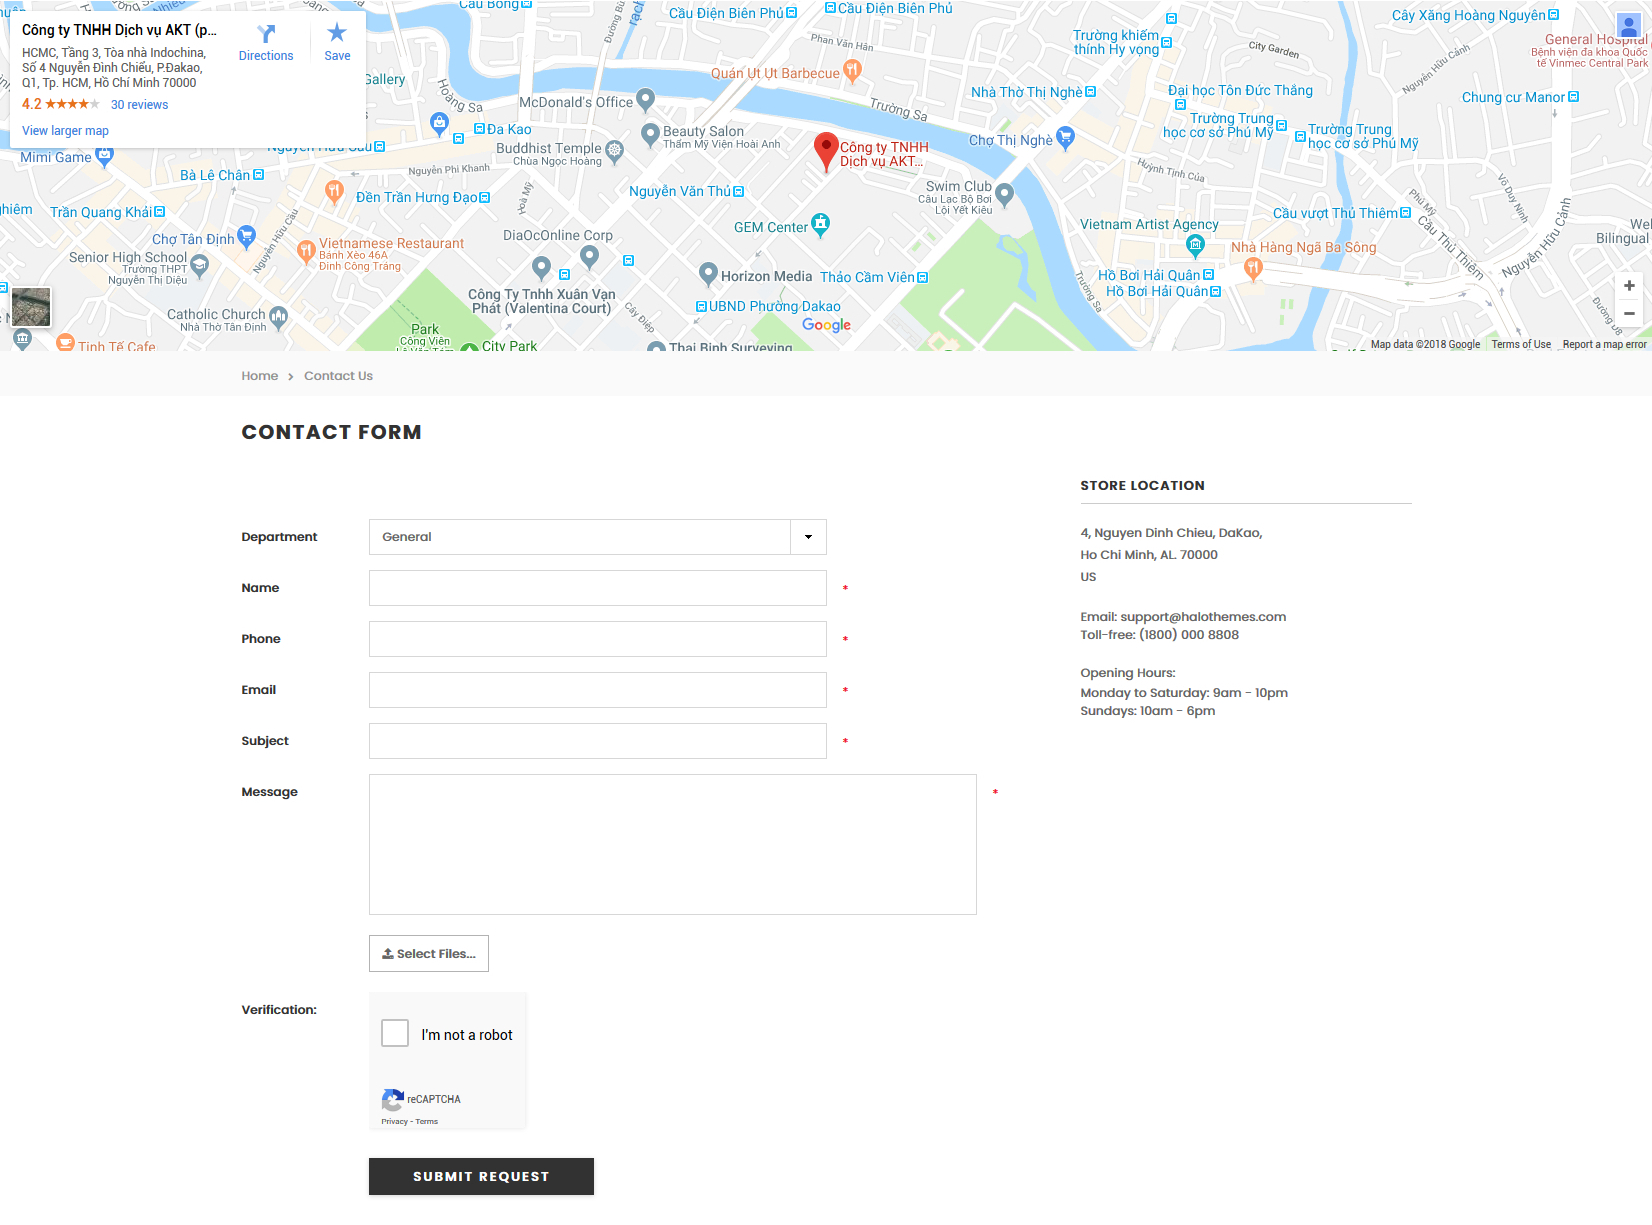Zoom out the map with minus button
The image size is (1652, 1225).
[1629, 314]
